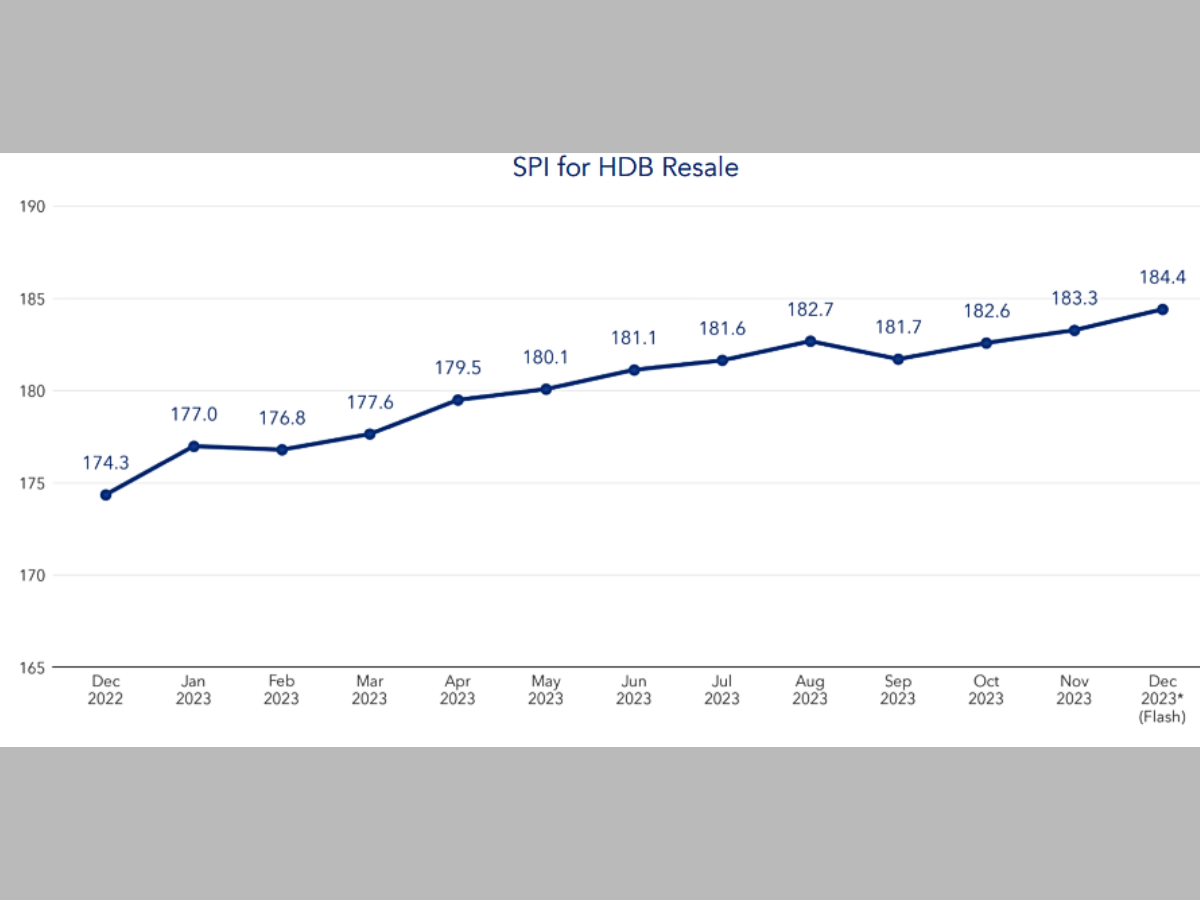The width and height of the screenshot is (1200, 900).
Task: Click the 182.7 value label
Action: coord(810,309)
